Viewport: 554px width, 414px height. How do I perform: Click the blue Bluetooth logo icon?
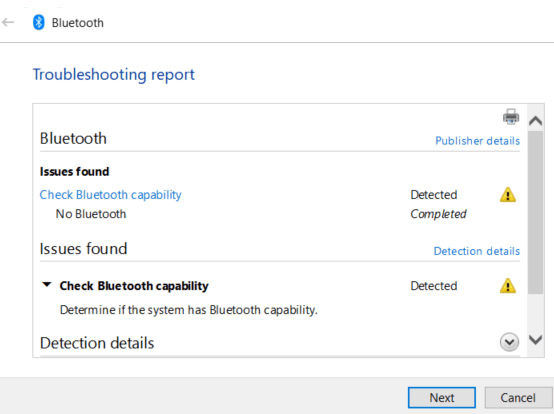pos(39,23)
